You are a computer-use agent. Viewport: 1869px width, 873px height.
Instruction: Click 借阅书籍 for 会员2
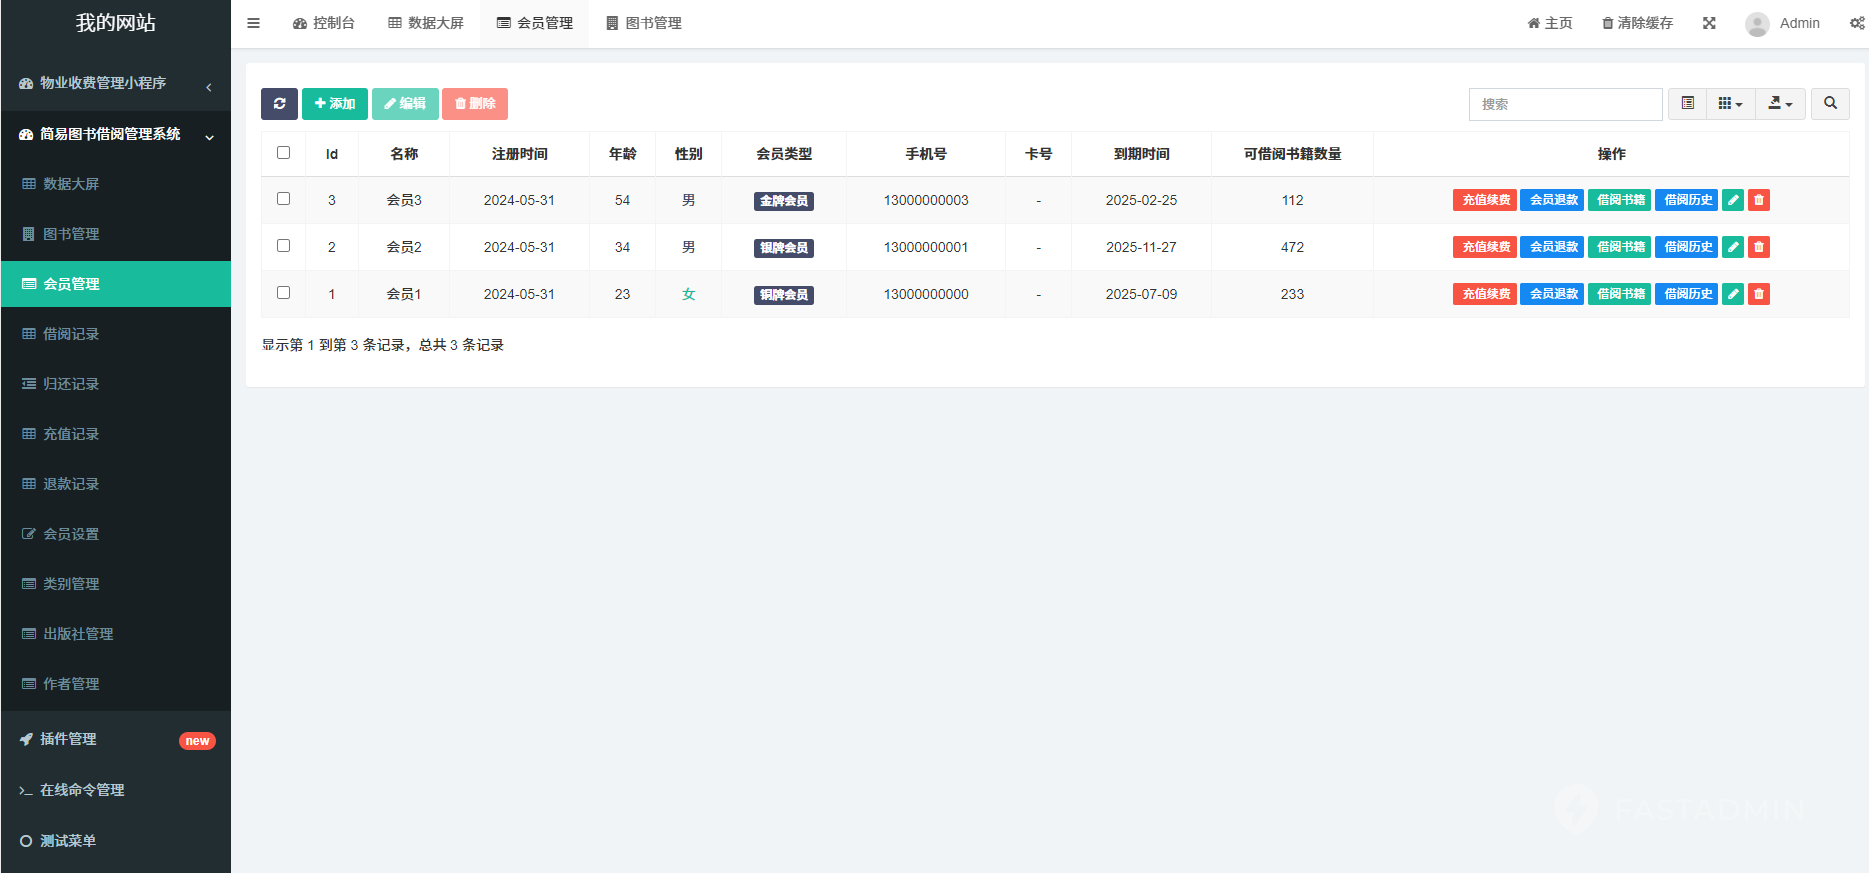tap(1619, 247)
